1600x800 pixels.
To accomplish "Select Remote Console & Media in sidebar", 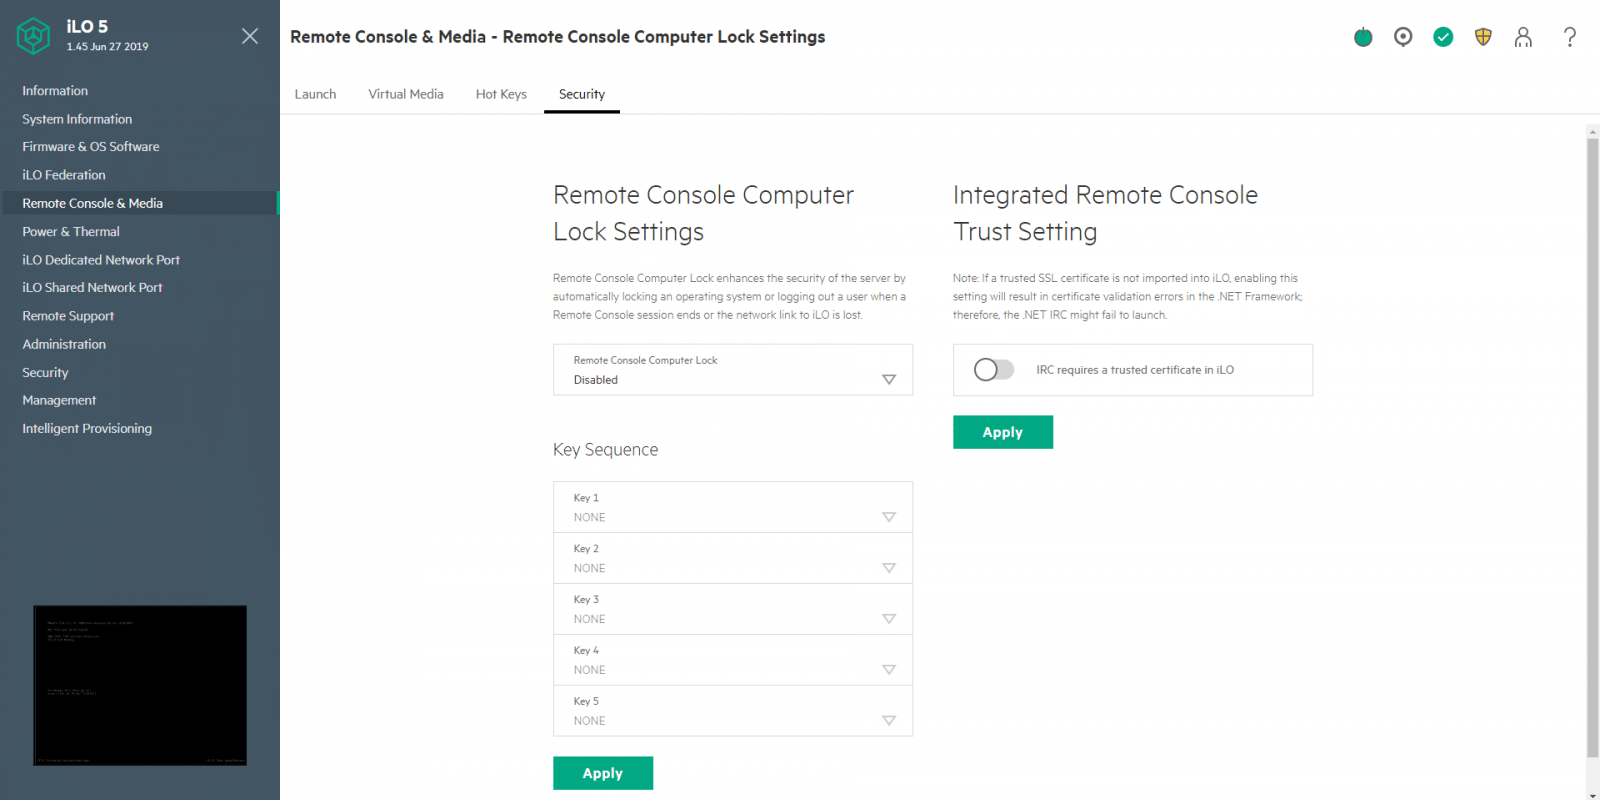I will 139,203.
